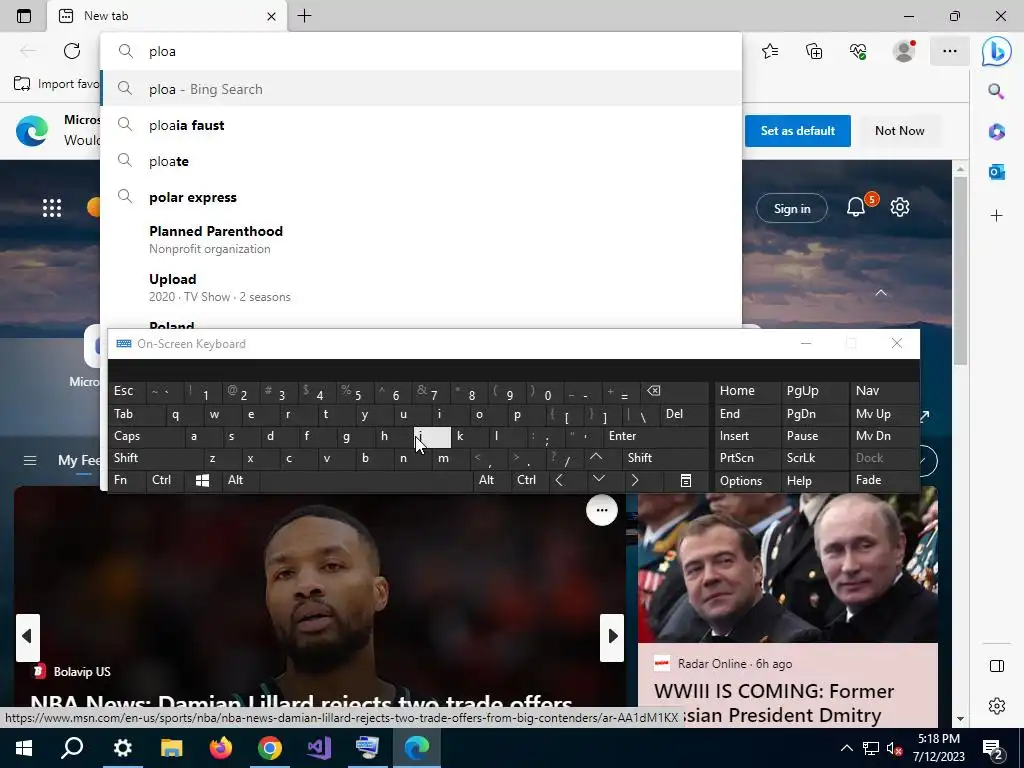1024x768 pixels.
Task: Open Visual Studio from the taskbar
Action: point(319,747)
